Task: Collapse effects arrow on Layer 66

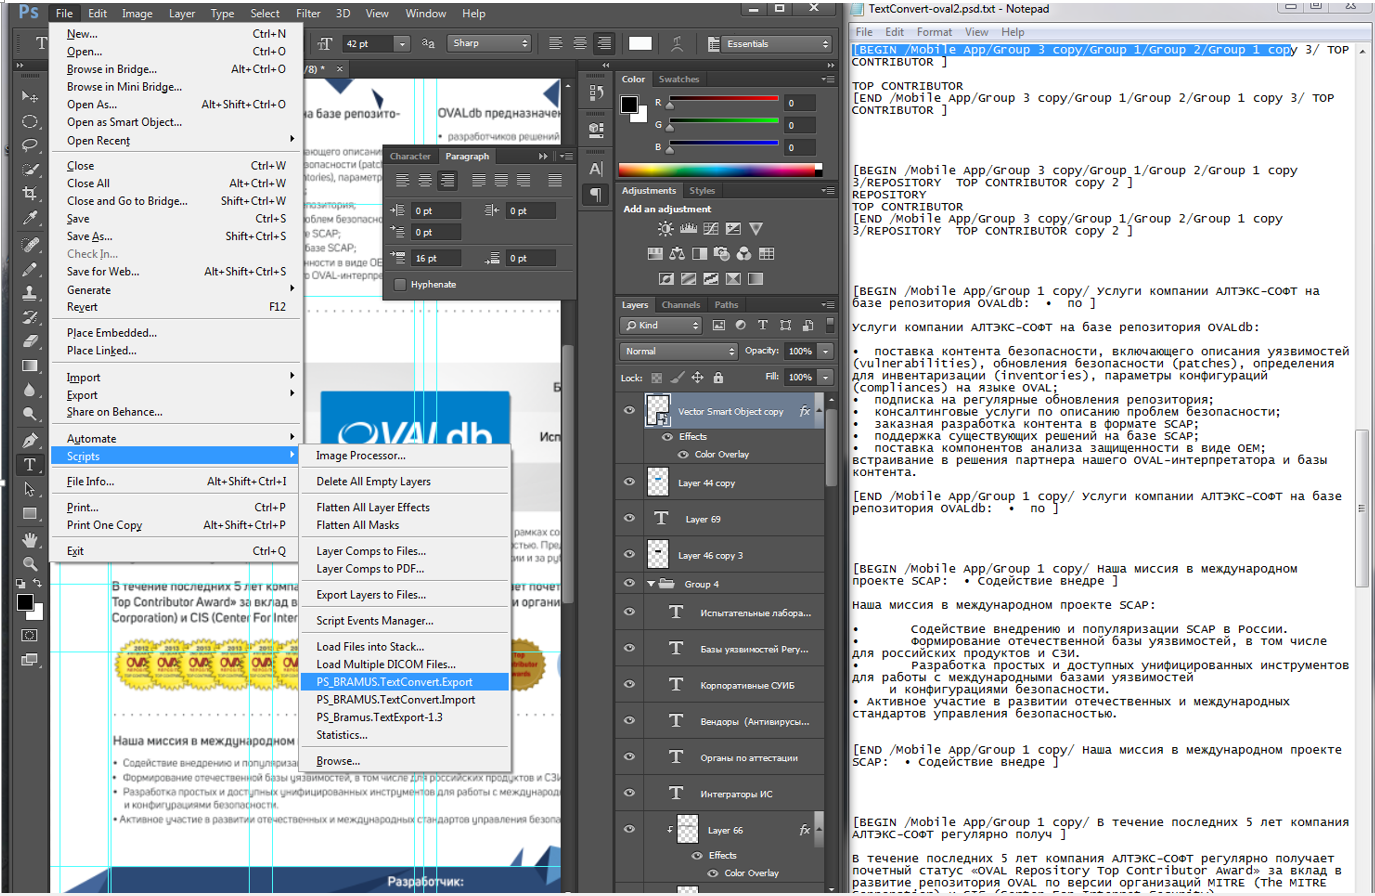Action: [818, 829]
